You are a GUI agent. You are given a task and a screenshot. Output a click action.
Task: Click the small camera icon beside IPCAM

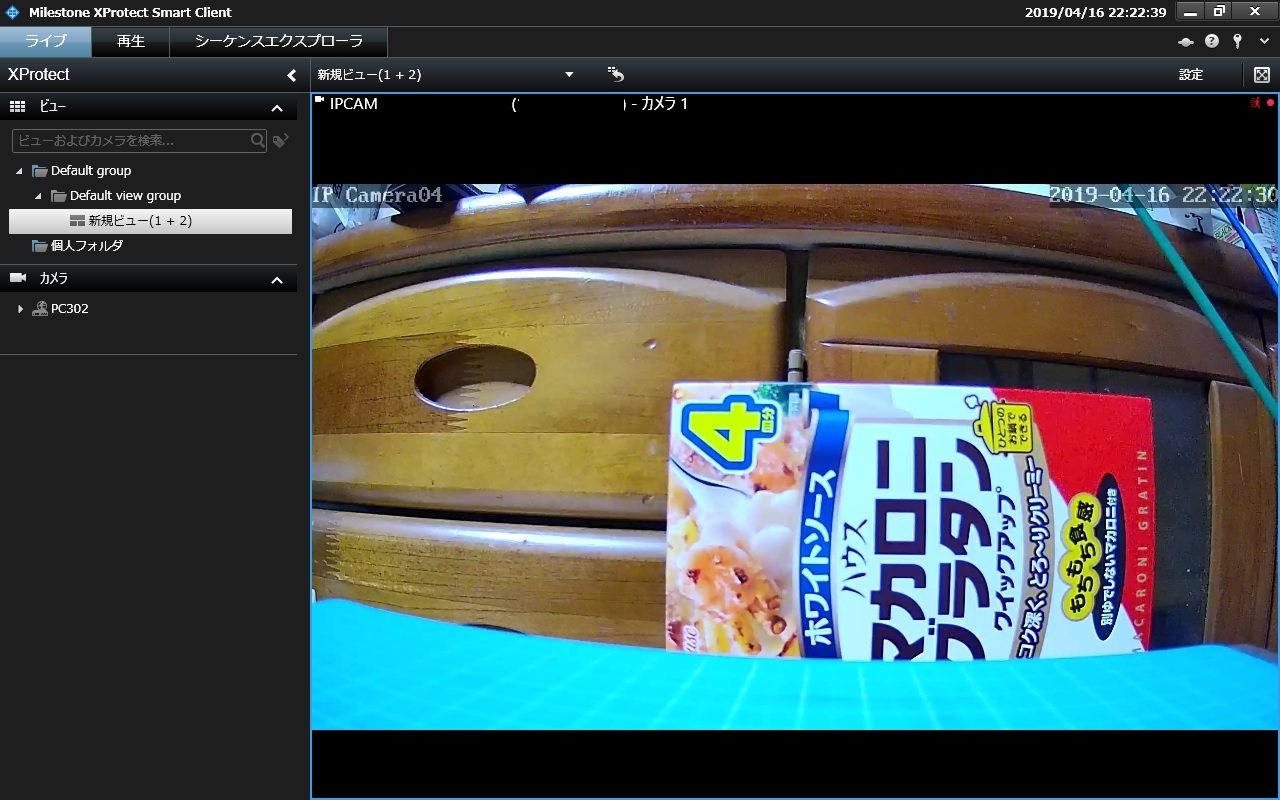(x=320, y=100)
